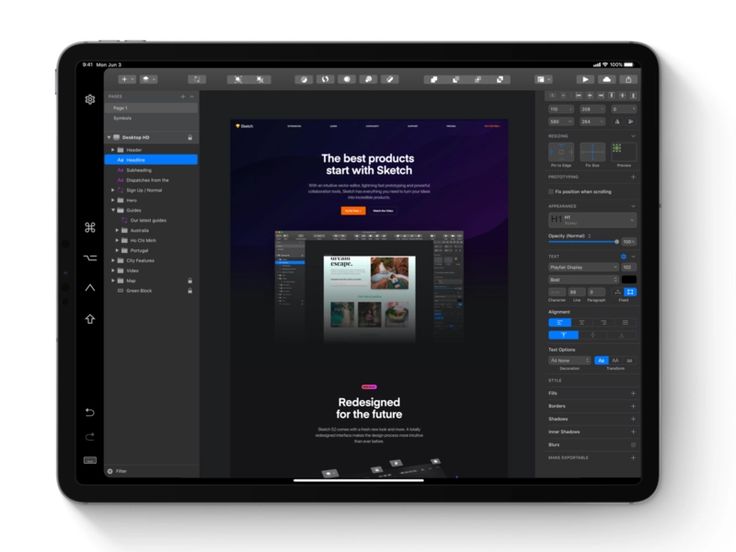Set horizontal text alignment to center
The image size is (736, 552).
(582, 322)
